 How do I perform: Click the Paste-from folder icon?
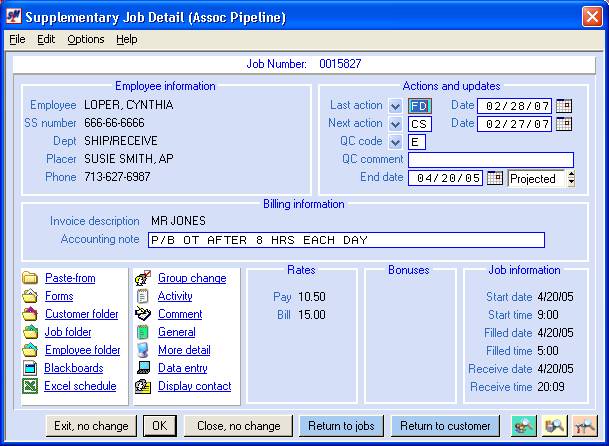[30, 278]
